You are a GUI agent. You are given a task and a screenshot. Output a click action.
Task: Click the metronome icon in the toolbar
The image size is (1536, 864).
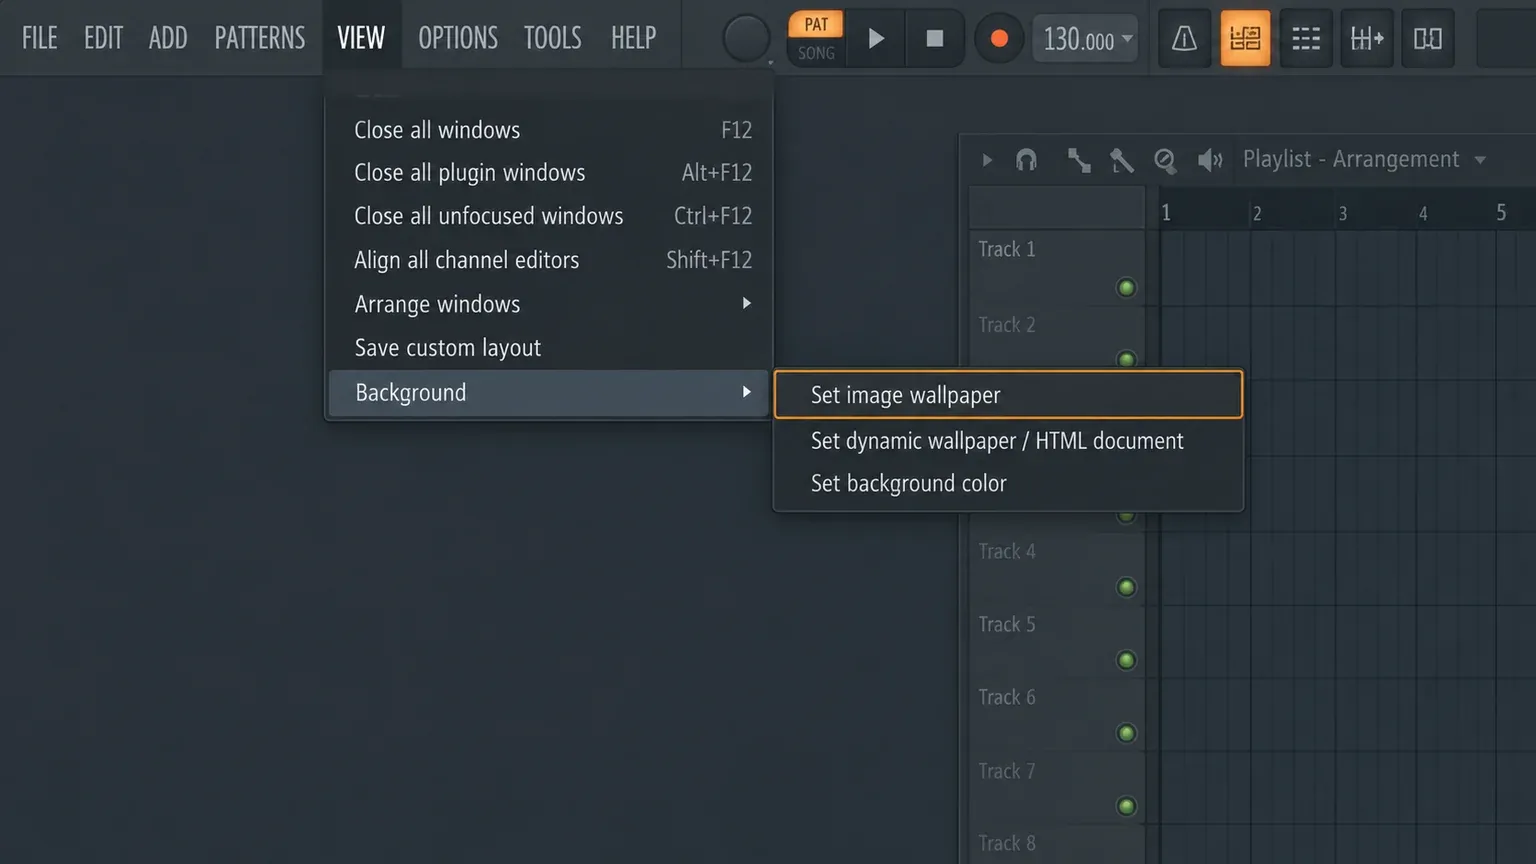pos(1184,39)
